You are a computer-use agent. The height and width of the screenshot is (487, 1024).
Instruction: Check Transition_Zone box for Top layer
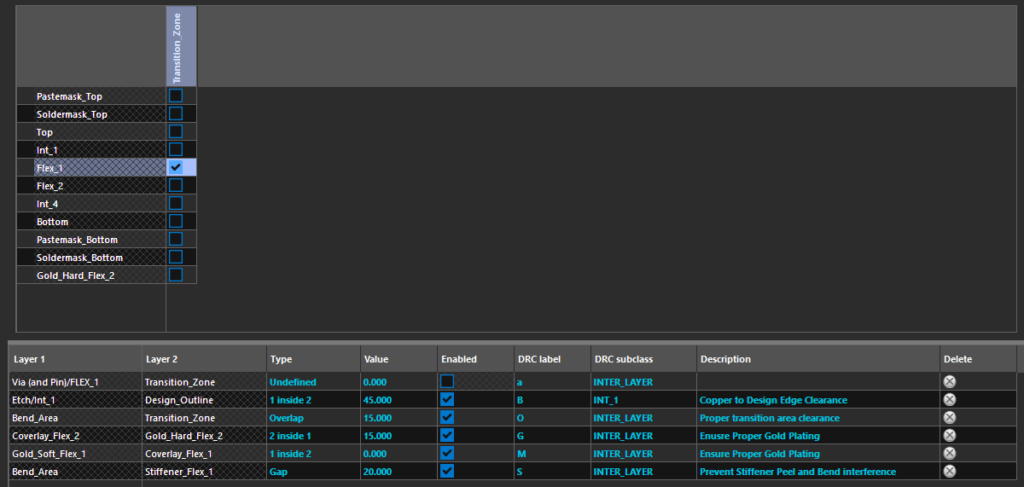click(x=176, y=132)
